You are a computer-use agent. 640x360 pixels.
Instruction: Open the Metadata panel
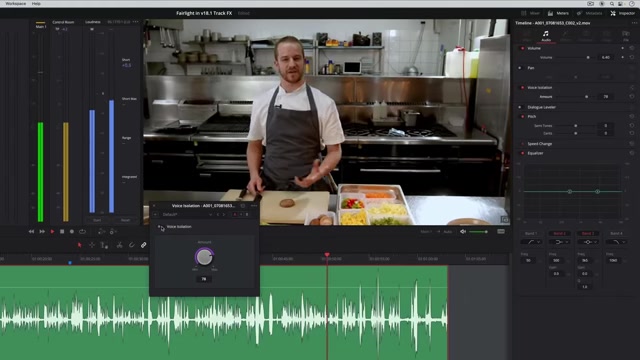click(x=589, y=13)
